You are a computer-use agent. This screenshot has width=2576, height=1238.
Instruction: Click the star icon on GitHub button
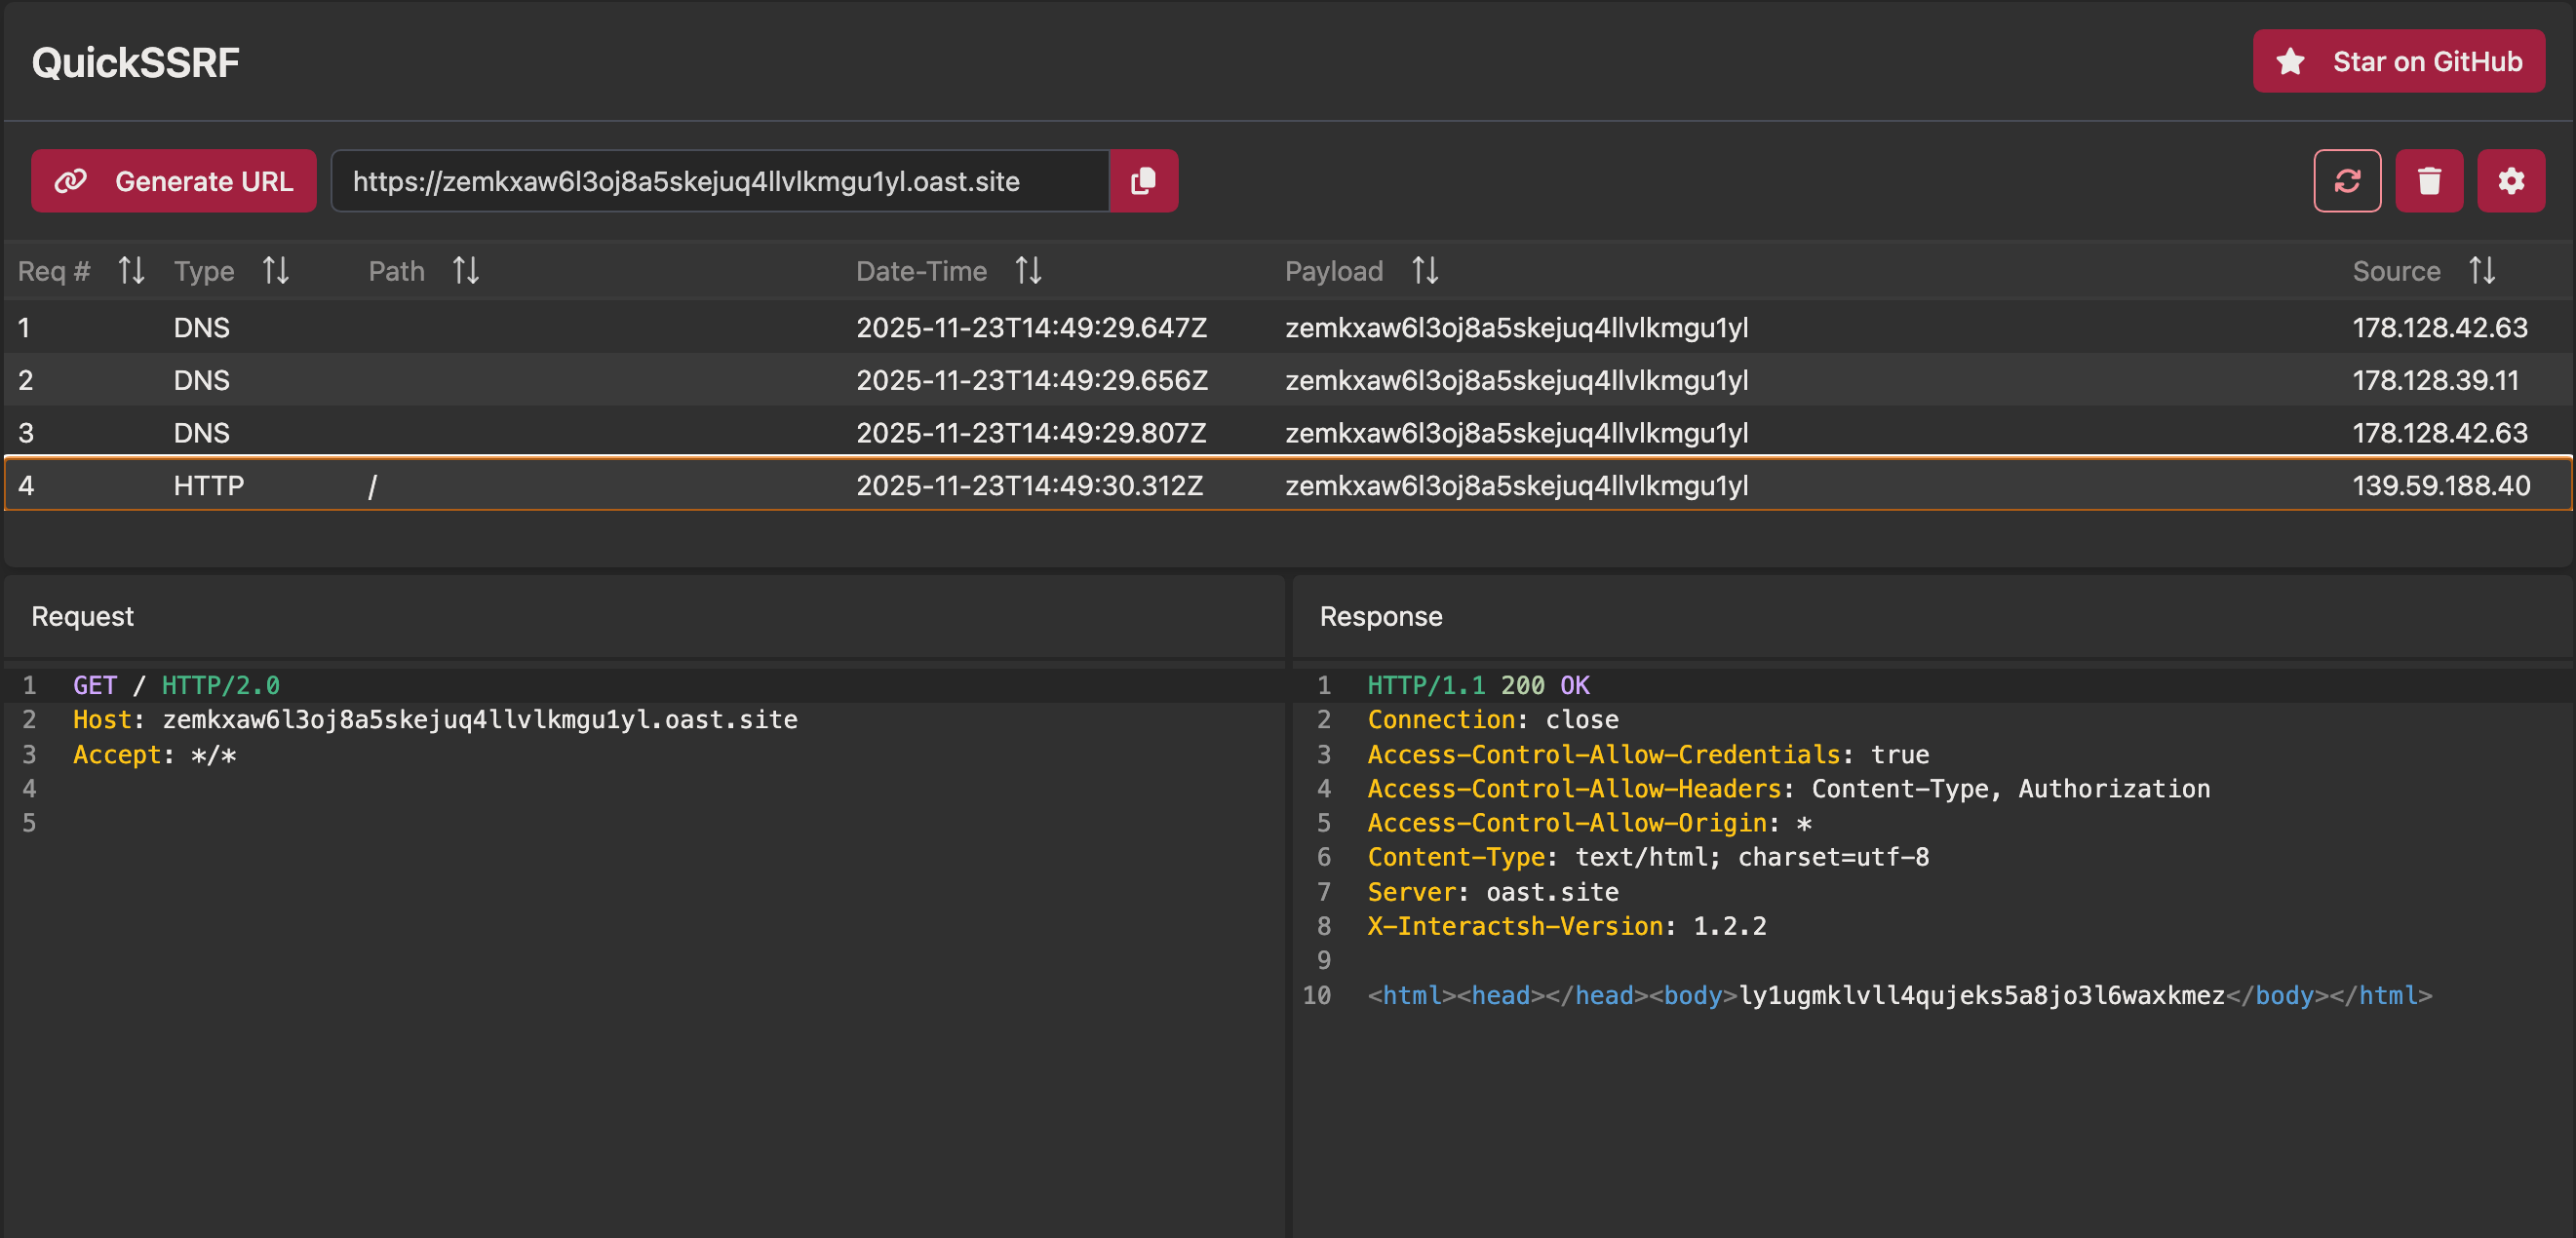[x=2290, y=62]
